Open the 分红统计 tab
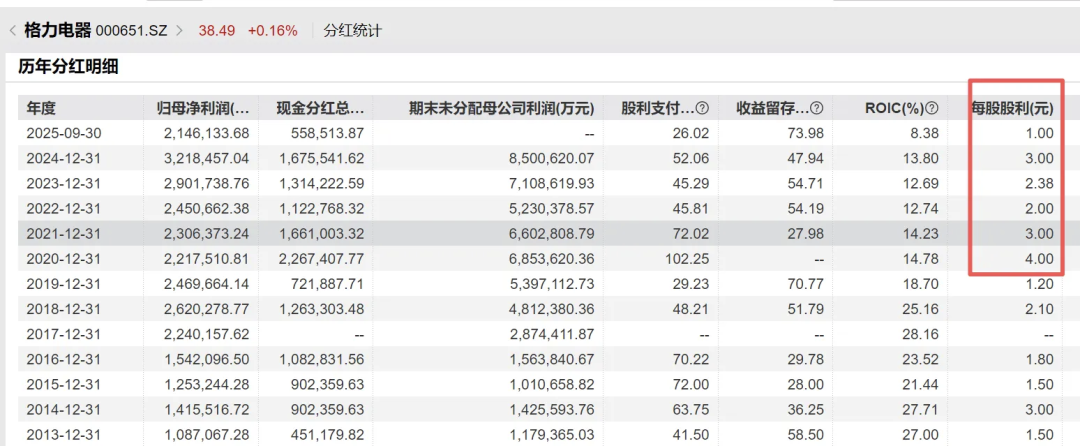The height and width of the screenshot is (446, 1080). point(352,30)
